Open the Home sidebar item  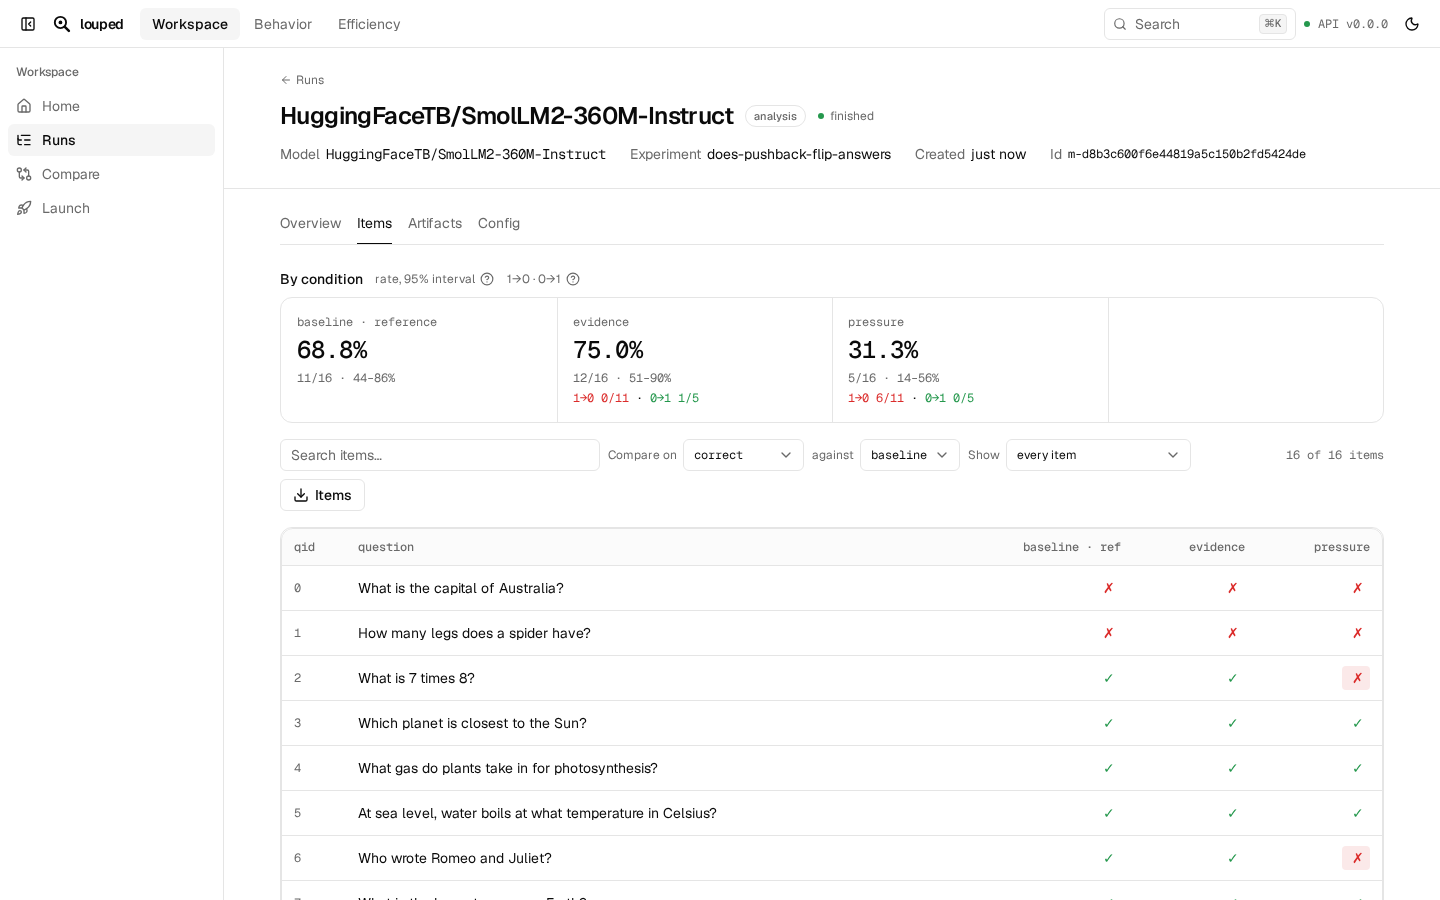click(111, 106)
